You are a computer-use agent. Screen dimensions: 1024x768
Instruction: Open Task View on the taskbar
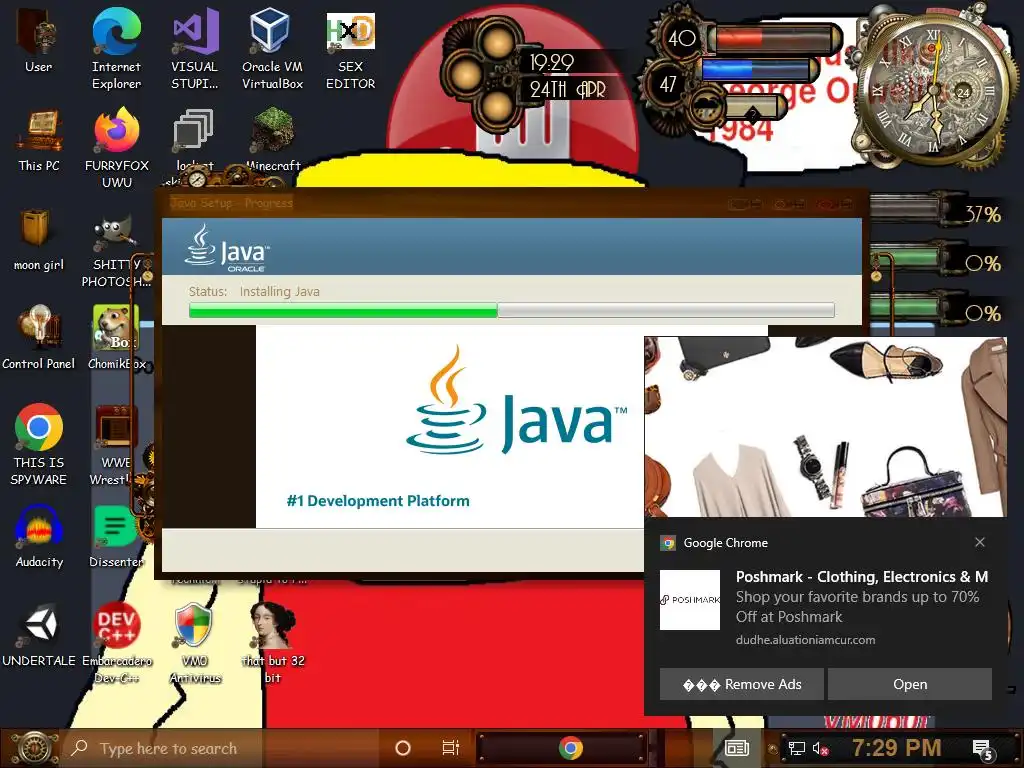click(x=451, y=748)
